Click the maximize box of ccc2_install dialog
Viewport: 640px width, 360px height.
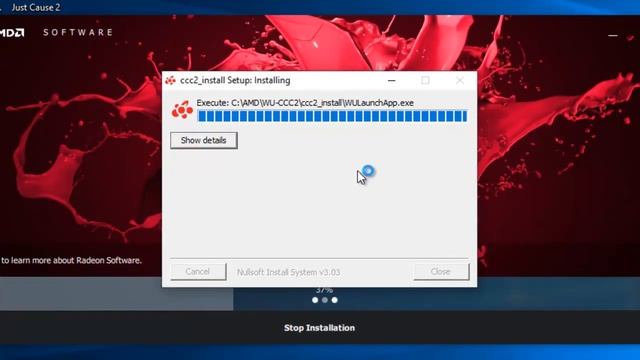425,80
